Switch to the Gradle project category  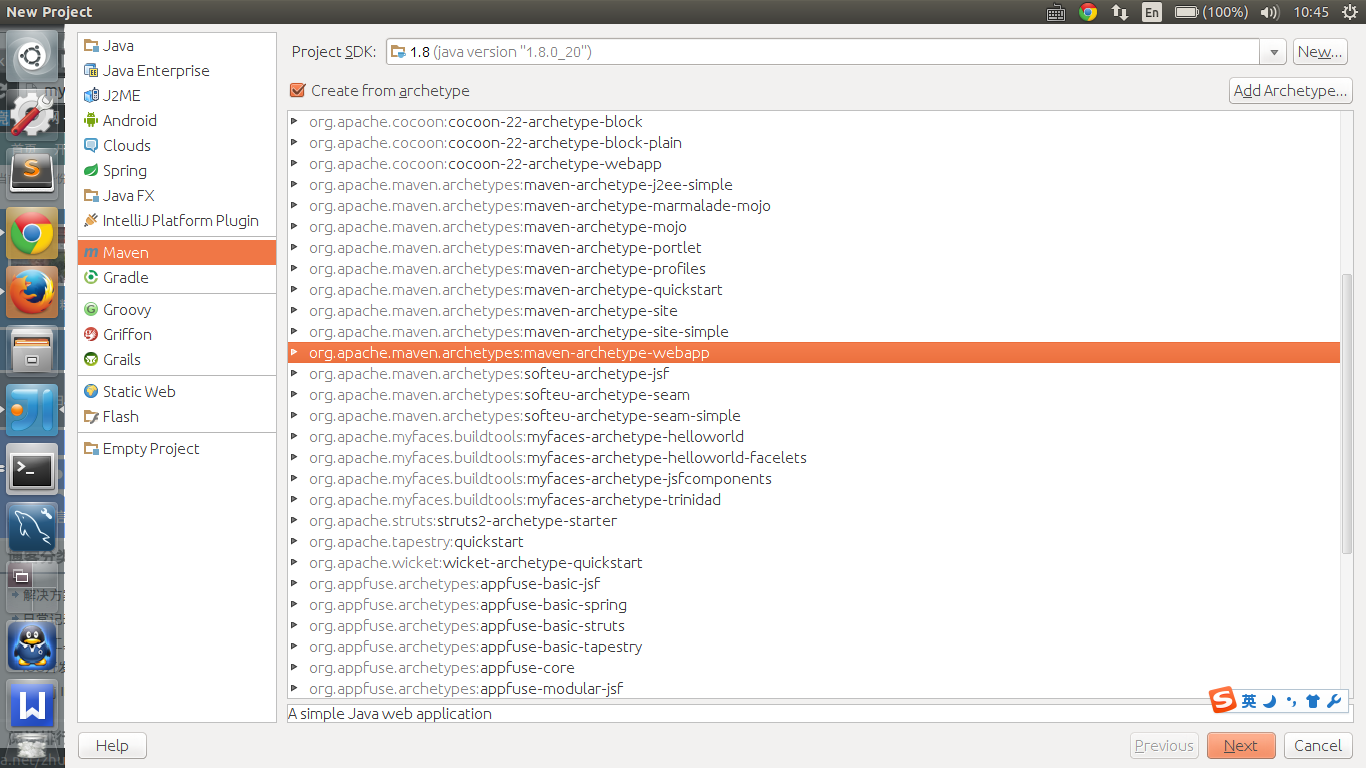coord(177,278)
